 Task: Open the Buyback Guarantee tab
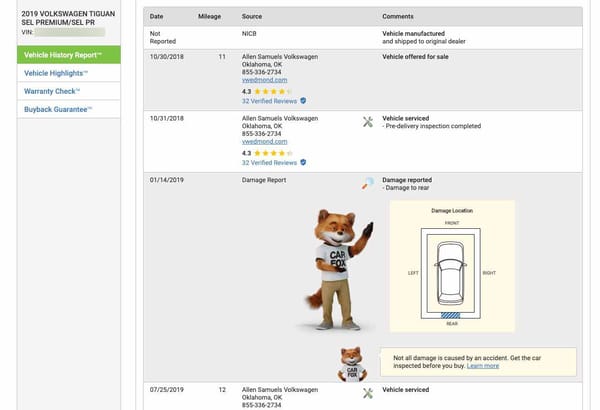68,109
